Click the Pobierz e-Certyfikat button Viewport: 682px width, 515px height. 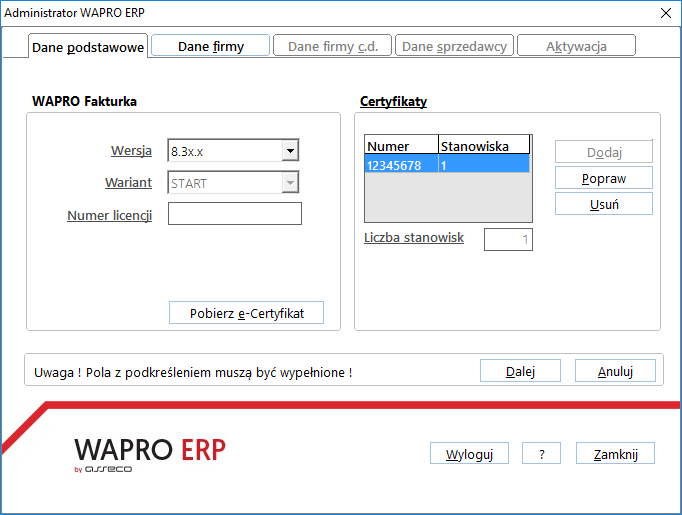(246, 313)
